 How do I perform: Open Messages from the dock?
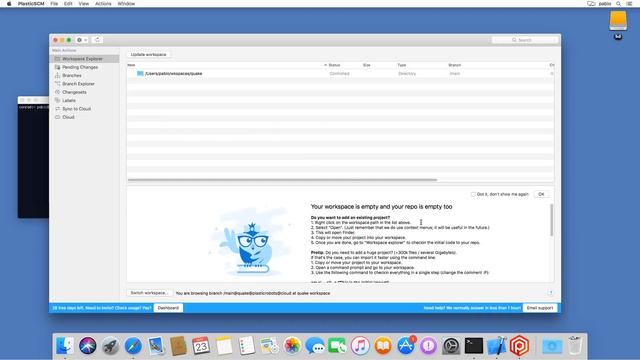pyautogui.click(x=315, y=346)
